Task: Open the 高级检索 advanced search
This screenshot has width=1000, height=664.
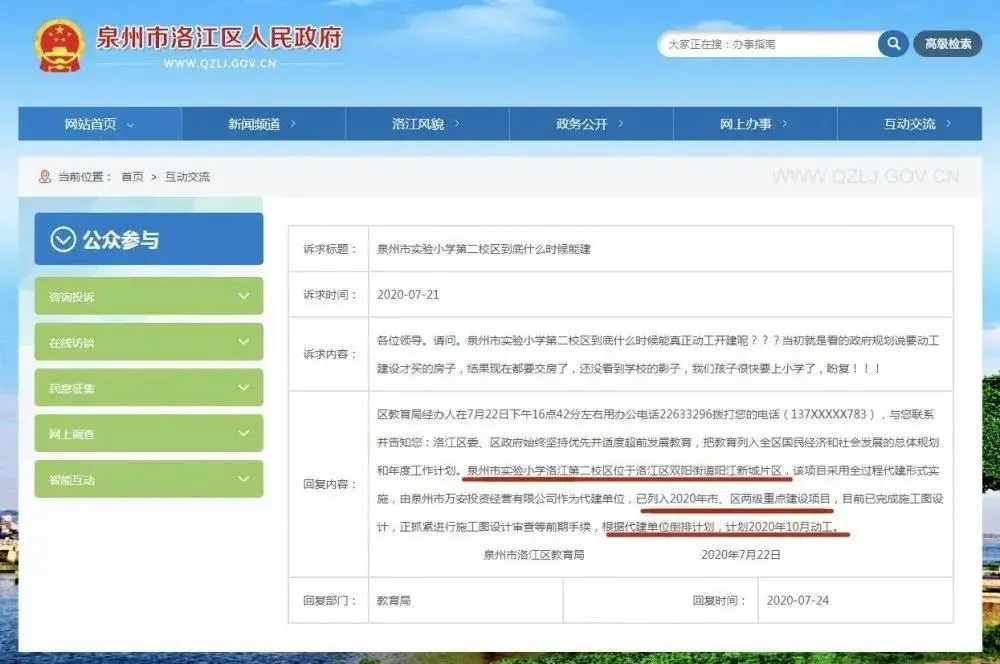Action: click(947, 44)
